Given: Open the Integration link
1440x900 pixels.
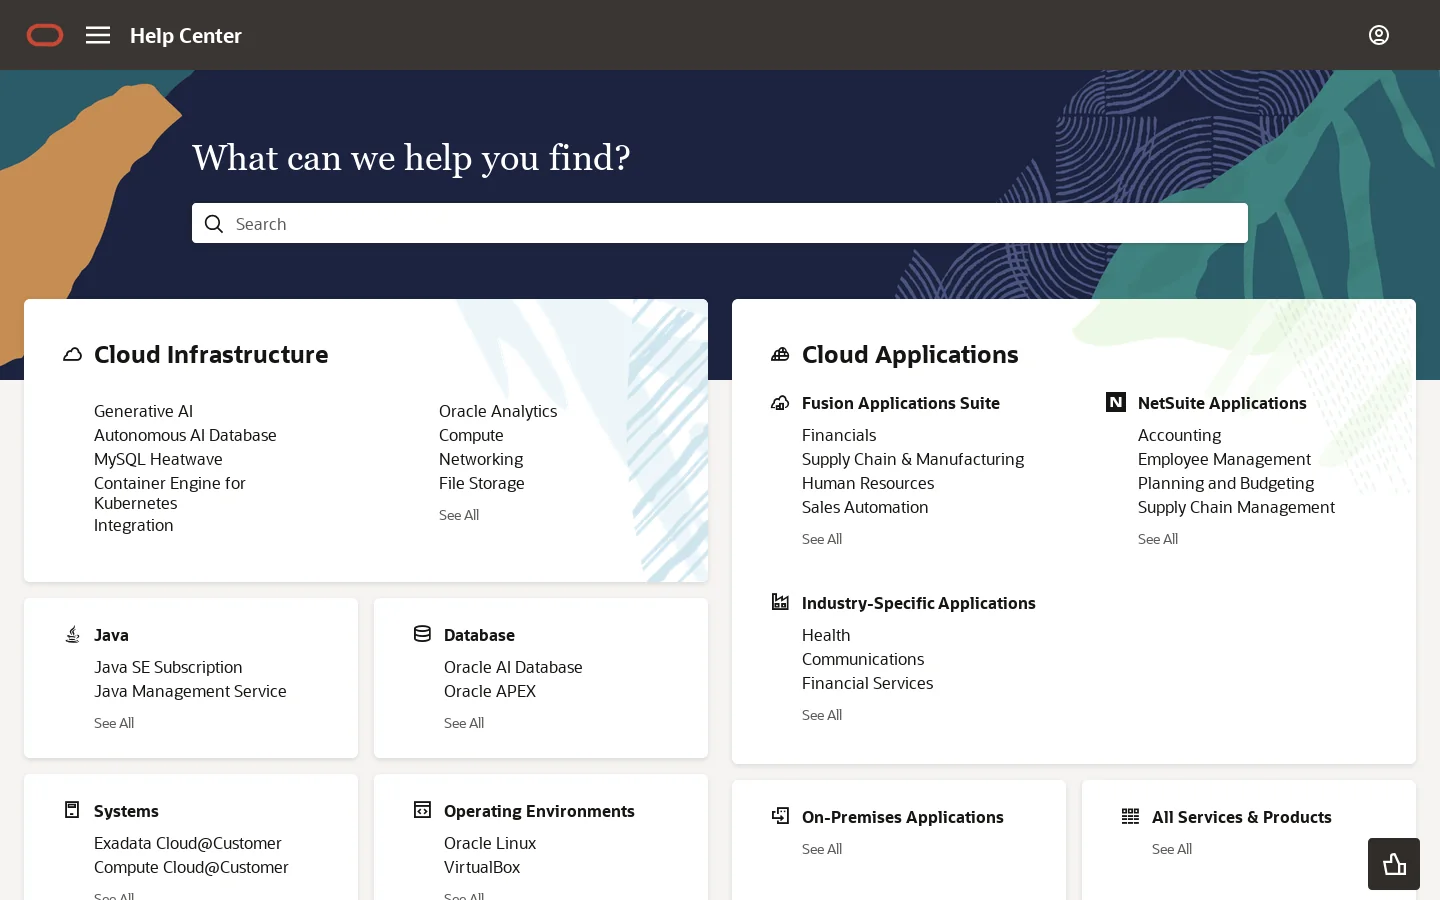Looking at the screenshot, I should click(x=133, y=525).
